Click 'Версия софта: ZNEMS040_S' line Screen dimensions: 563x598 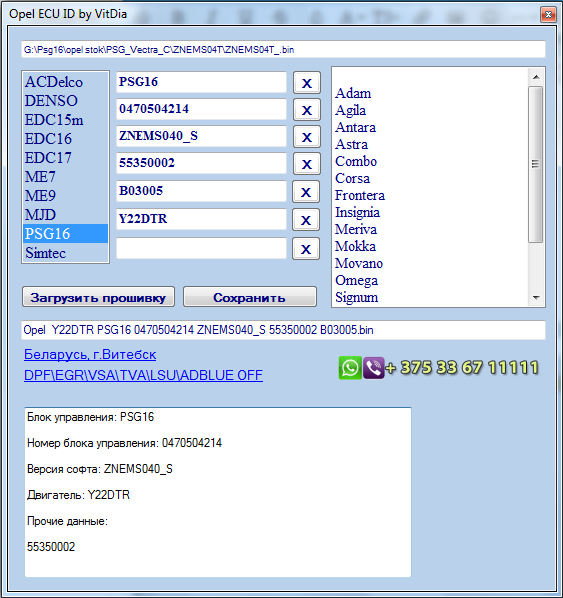(x=100, y=469)
